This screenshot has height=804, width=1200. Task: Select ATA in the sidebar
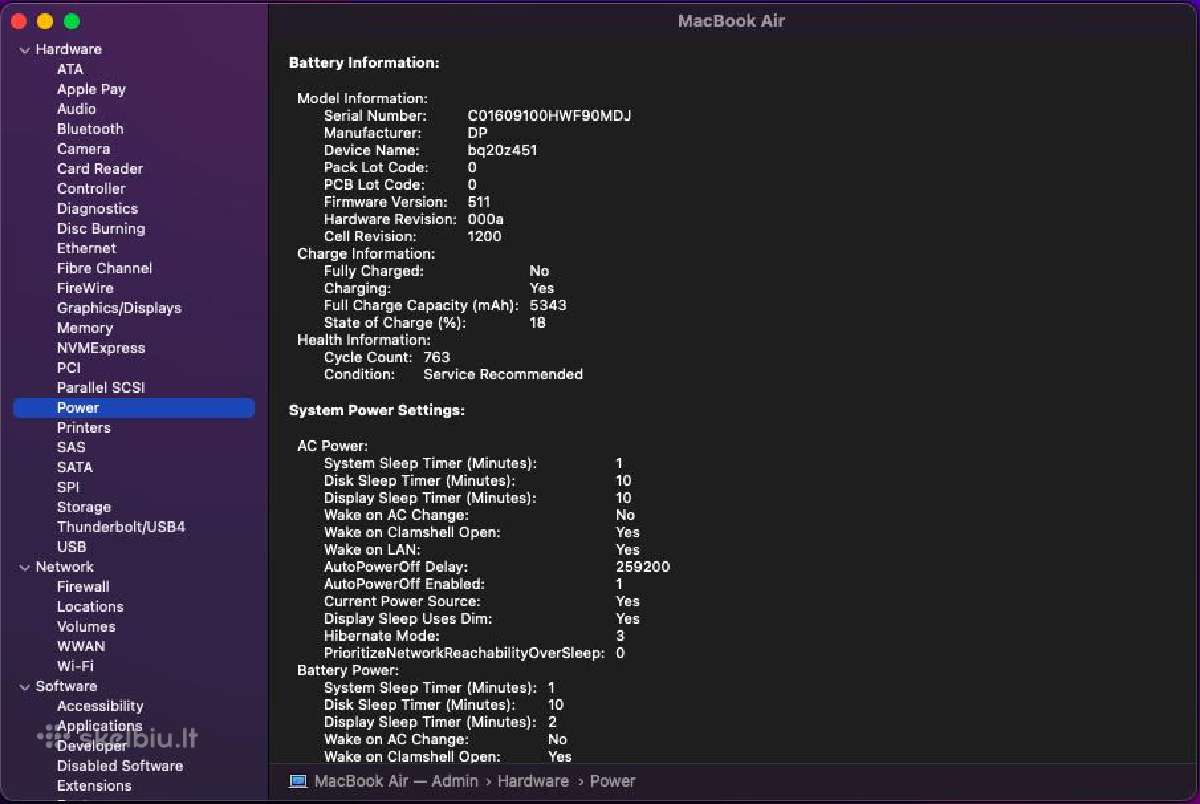70,69
